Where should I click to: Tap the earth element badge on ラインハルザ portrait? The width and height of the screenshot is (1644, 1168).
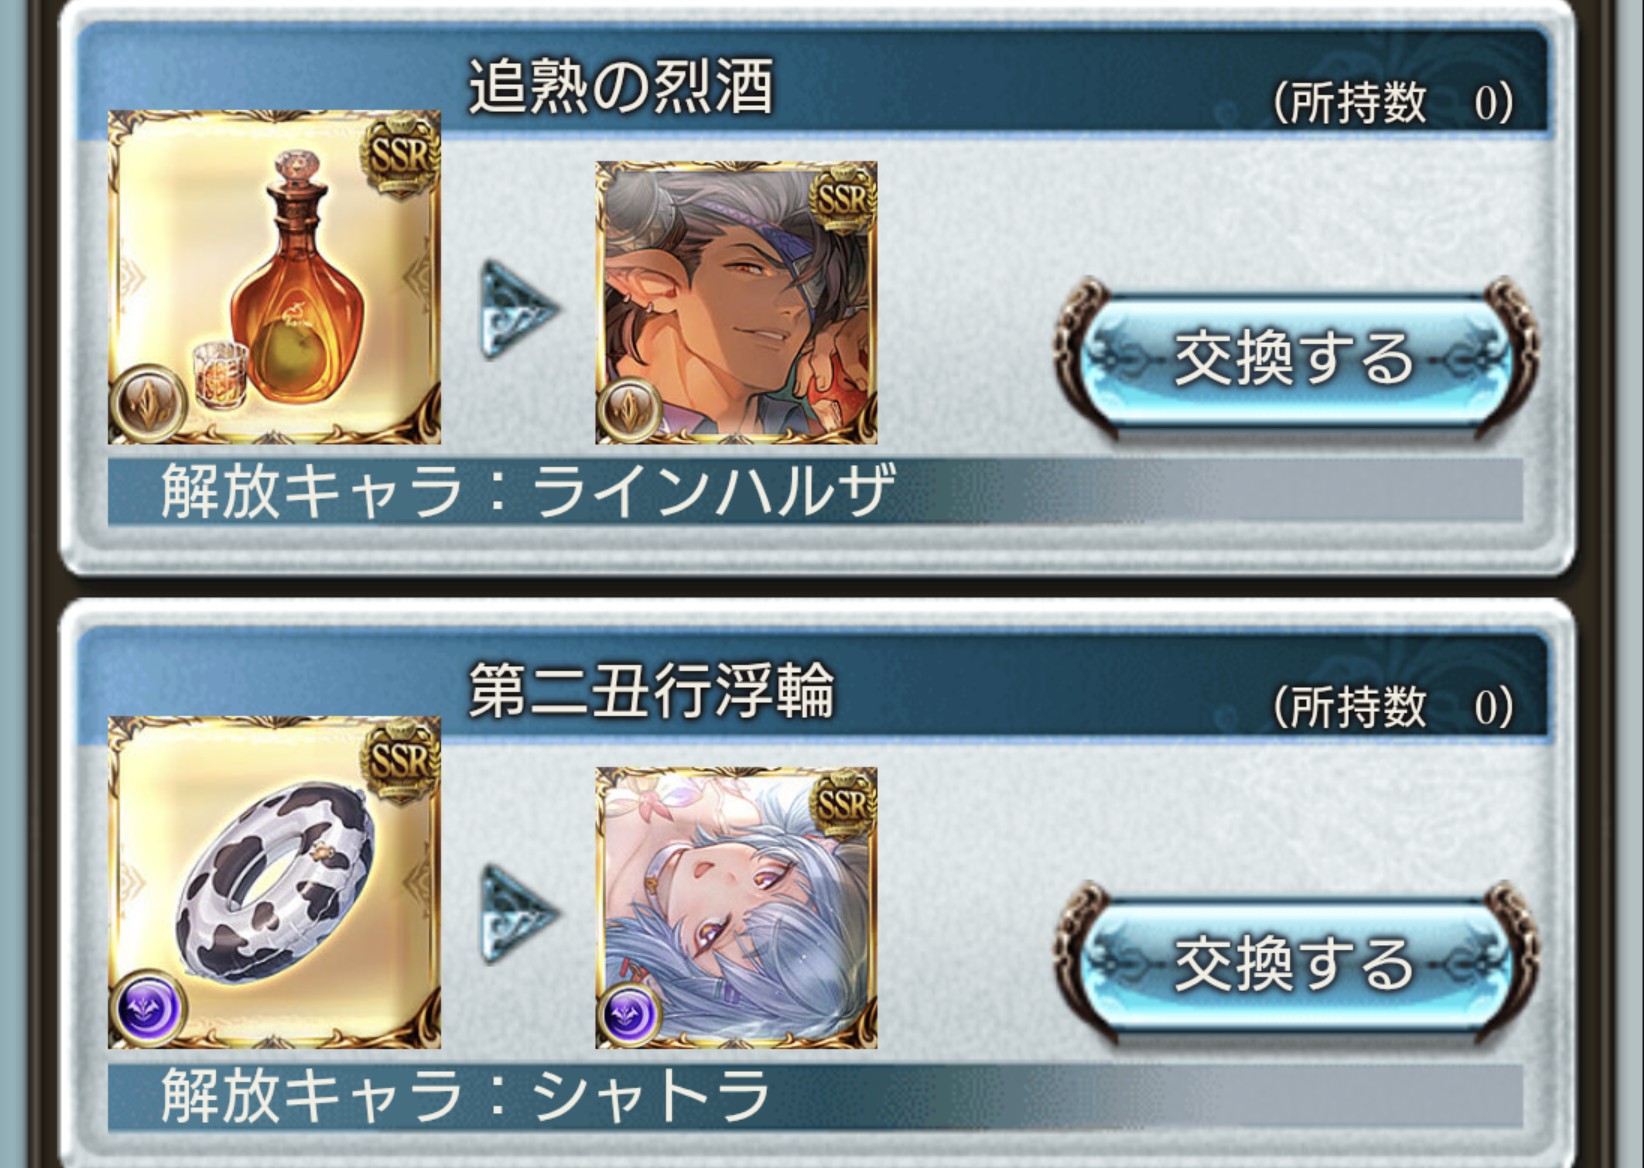(630, 410)
